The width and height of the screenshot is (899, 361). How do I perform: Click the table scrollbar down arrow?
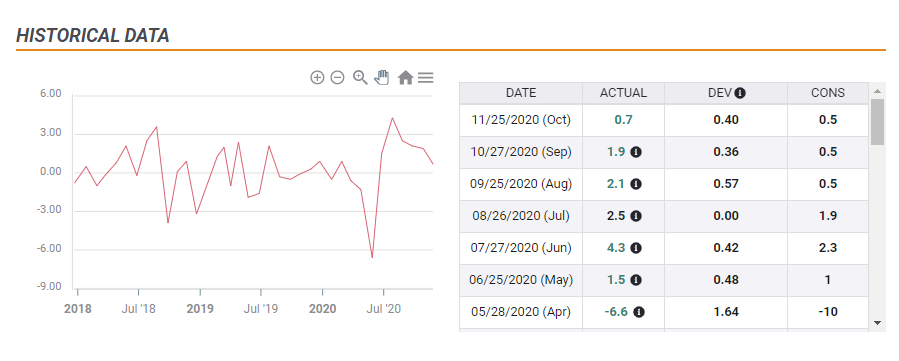pos(877,323)
